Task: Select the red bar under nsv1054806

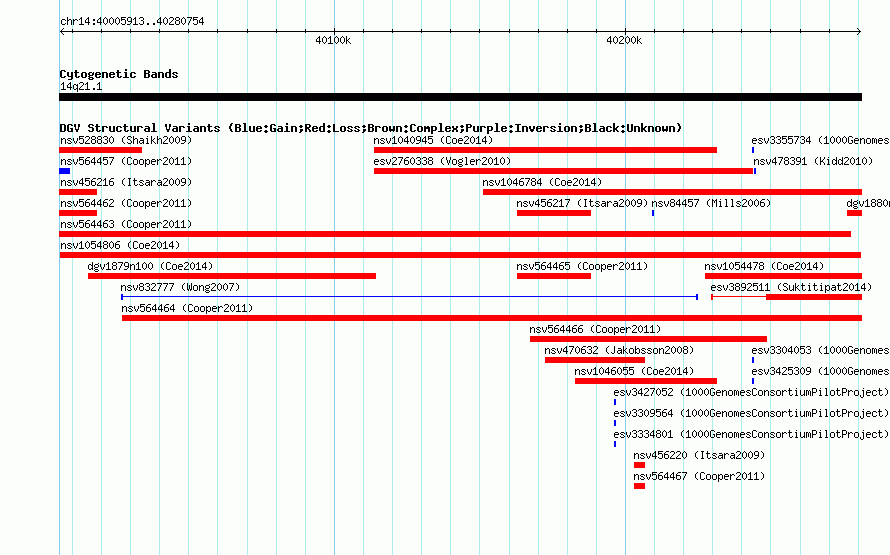Action: [460, 255]
